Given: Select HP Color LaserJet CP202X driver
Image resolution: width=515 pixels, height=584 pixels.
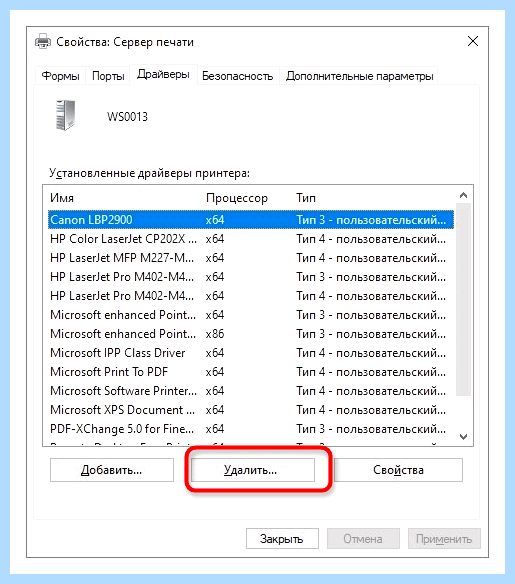Looking at the screenshot, I should (251, 239).
